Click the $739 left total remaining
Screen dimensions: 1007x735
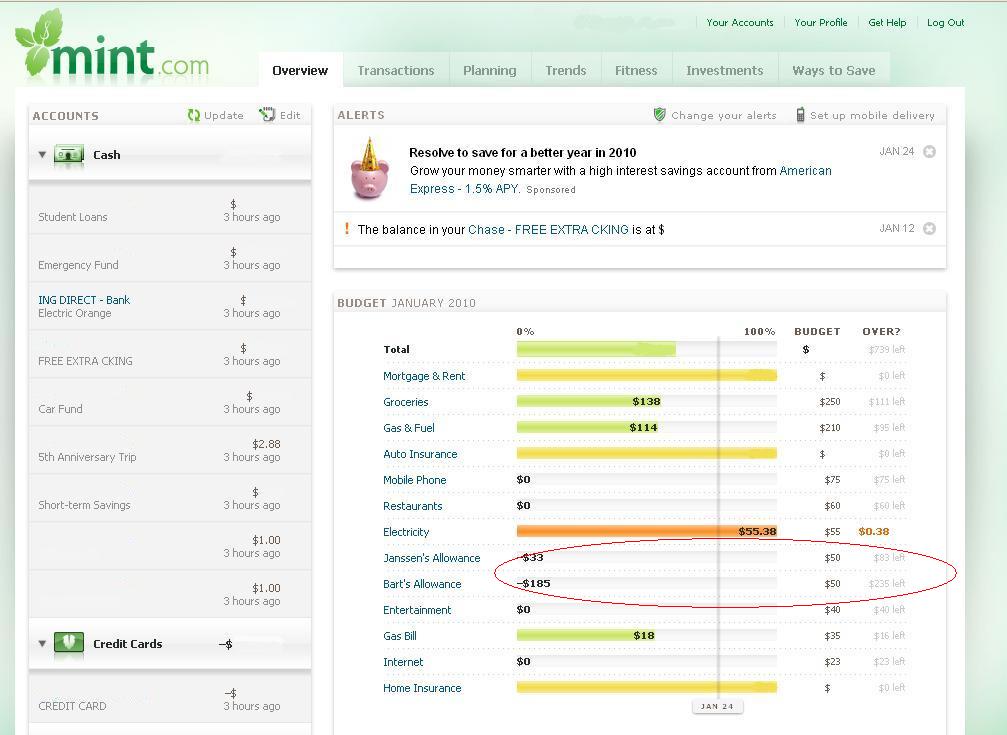click(x=886, y=350)
